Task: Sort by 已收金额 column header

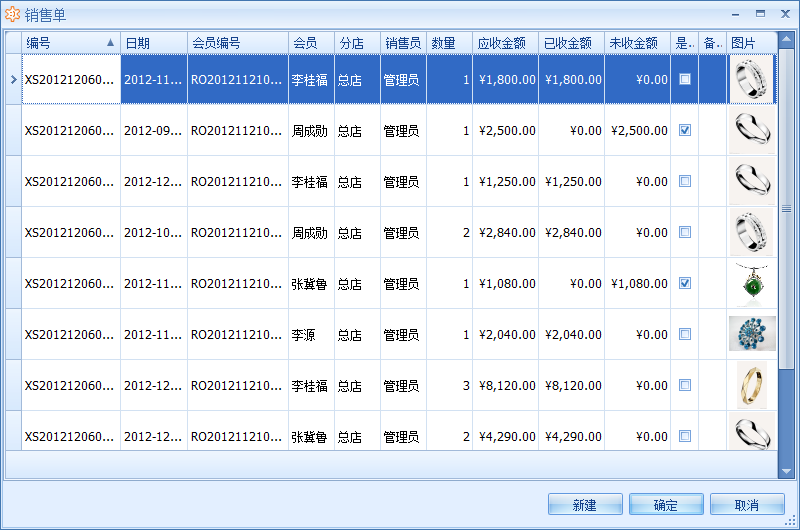Action: click(x=571, y=43)
